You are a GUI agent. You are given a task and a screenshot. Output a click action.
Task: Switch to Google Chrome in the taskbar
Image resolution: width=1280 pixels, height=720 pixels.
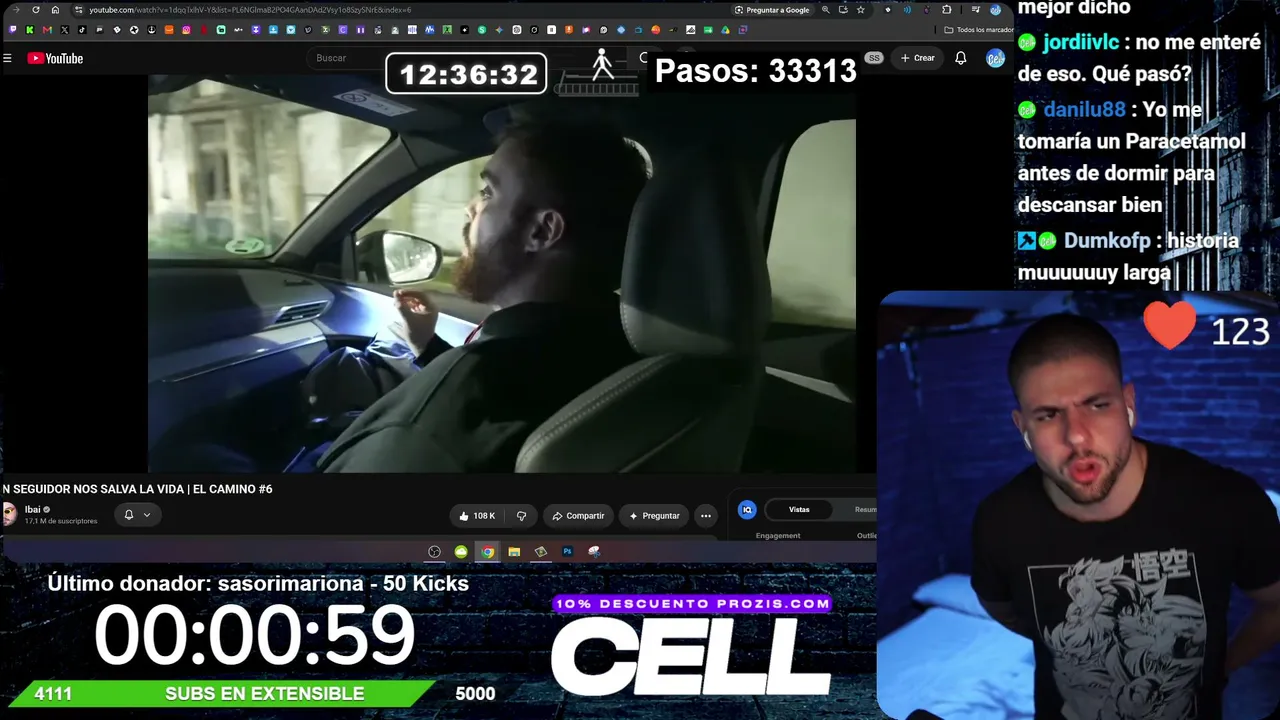(x=488, y=552)
